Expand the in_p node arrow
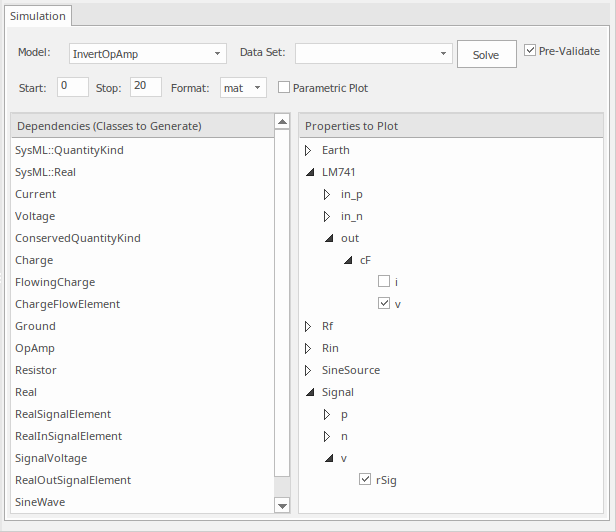The height and width of the screenshot is (532, 616). click(327, 194)
